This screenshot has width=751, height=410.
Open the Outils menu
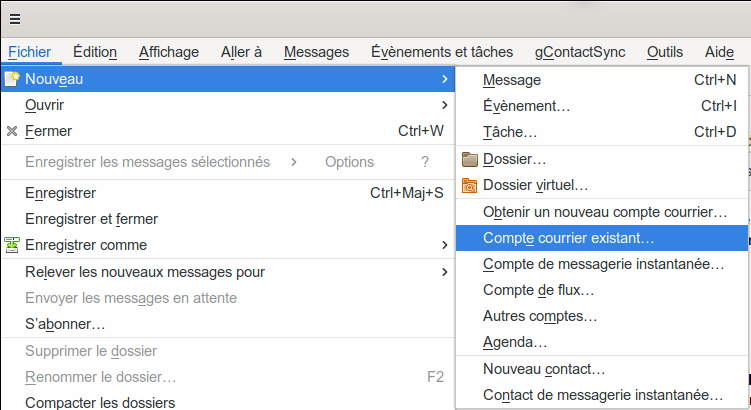pyautogui.click(x=665, y=52)
